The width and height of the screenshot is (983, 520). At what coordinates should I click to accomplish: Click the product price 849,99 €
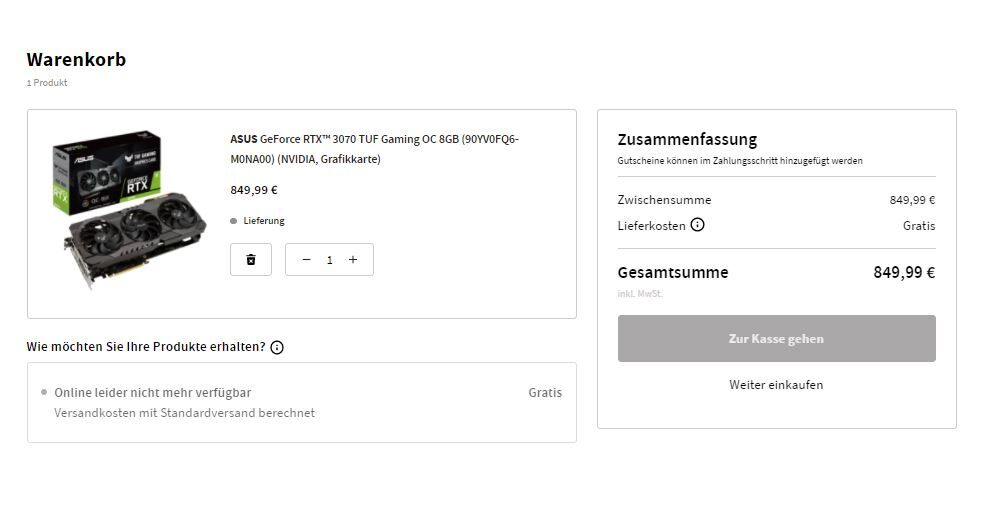click(x=254, y=190)
